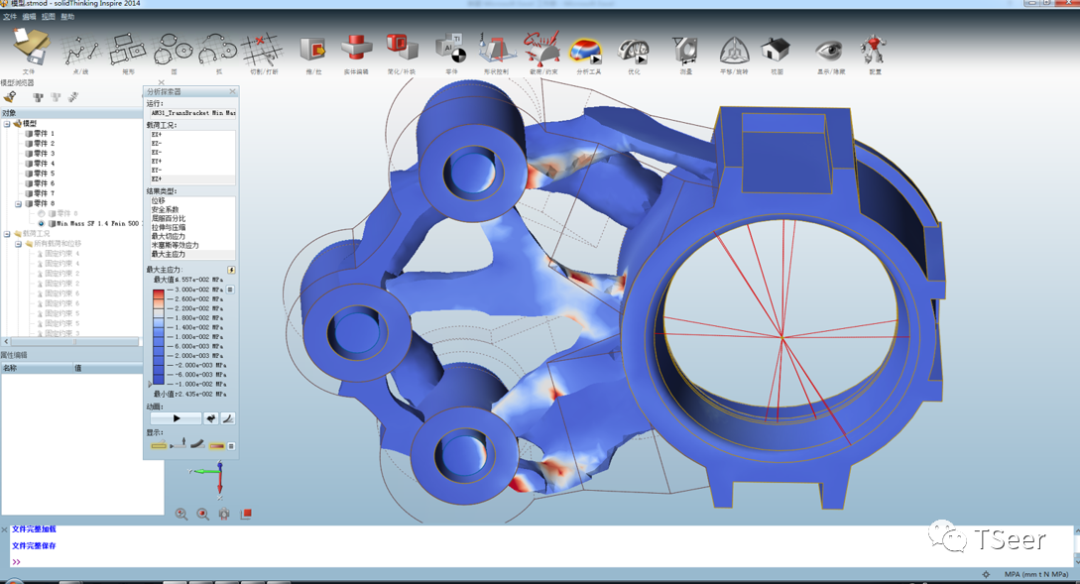This screenshot has height=584, width=1080.
Task: Open the 显示/隐藏 (Show/Hide) tool
Action: tap(830, 48)
